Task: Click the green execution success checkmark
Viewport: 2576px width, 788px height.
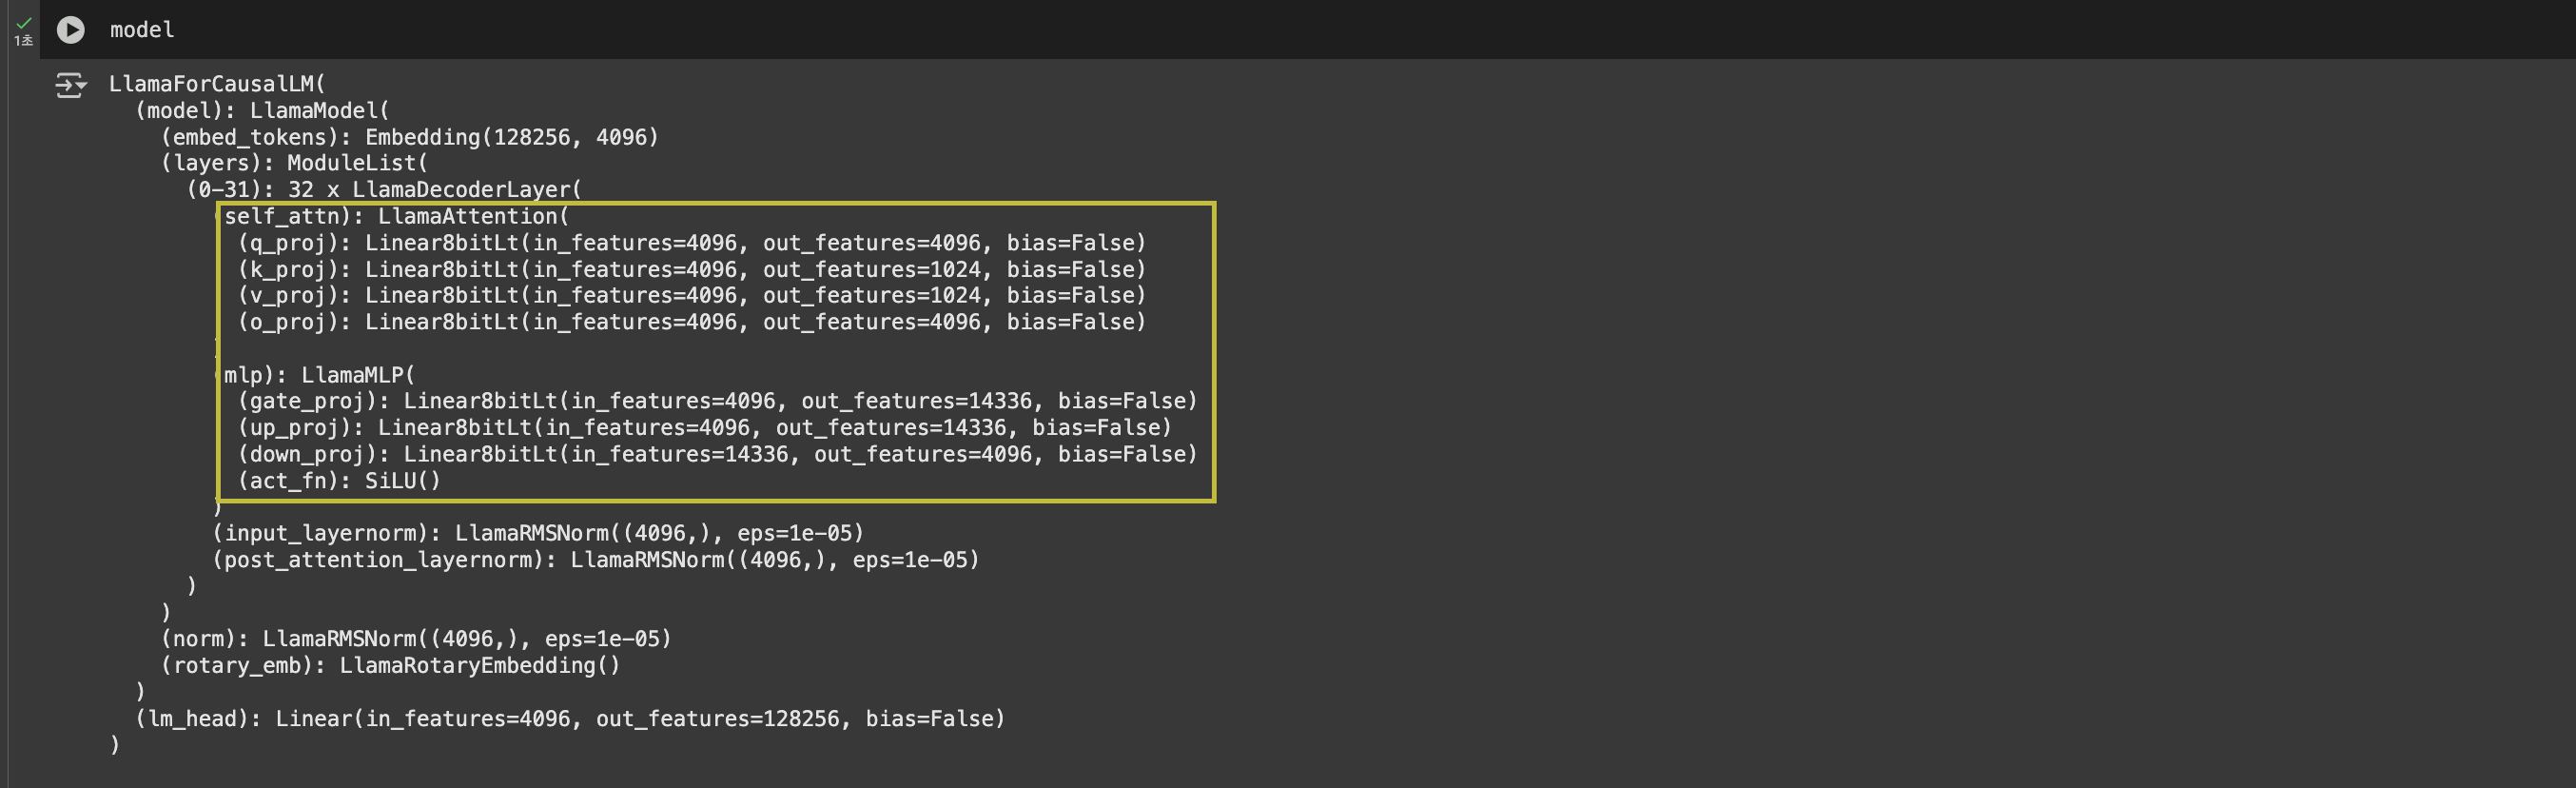Action: click(24, 22)
